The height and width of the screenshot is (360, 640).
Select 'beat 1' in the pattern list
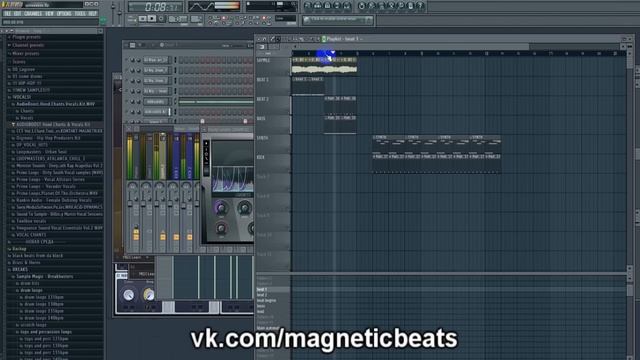[x=272, y=290]
